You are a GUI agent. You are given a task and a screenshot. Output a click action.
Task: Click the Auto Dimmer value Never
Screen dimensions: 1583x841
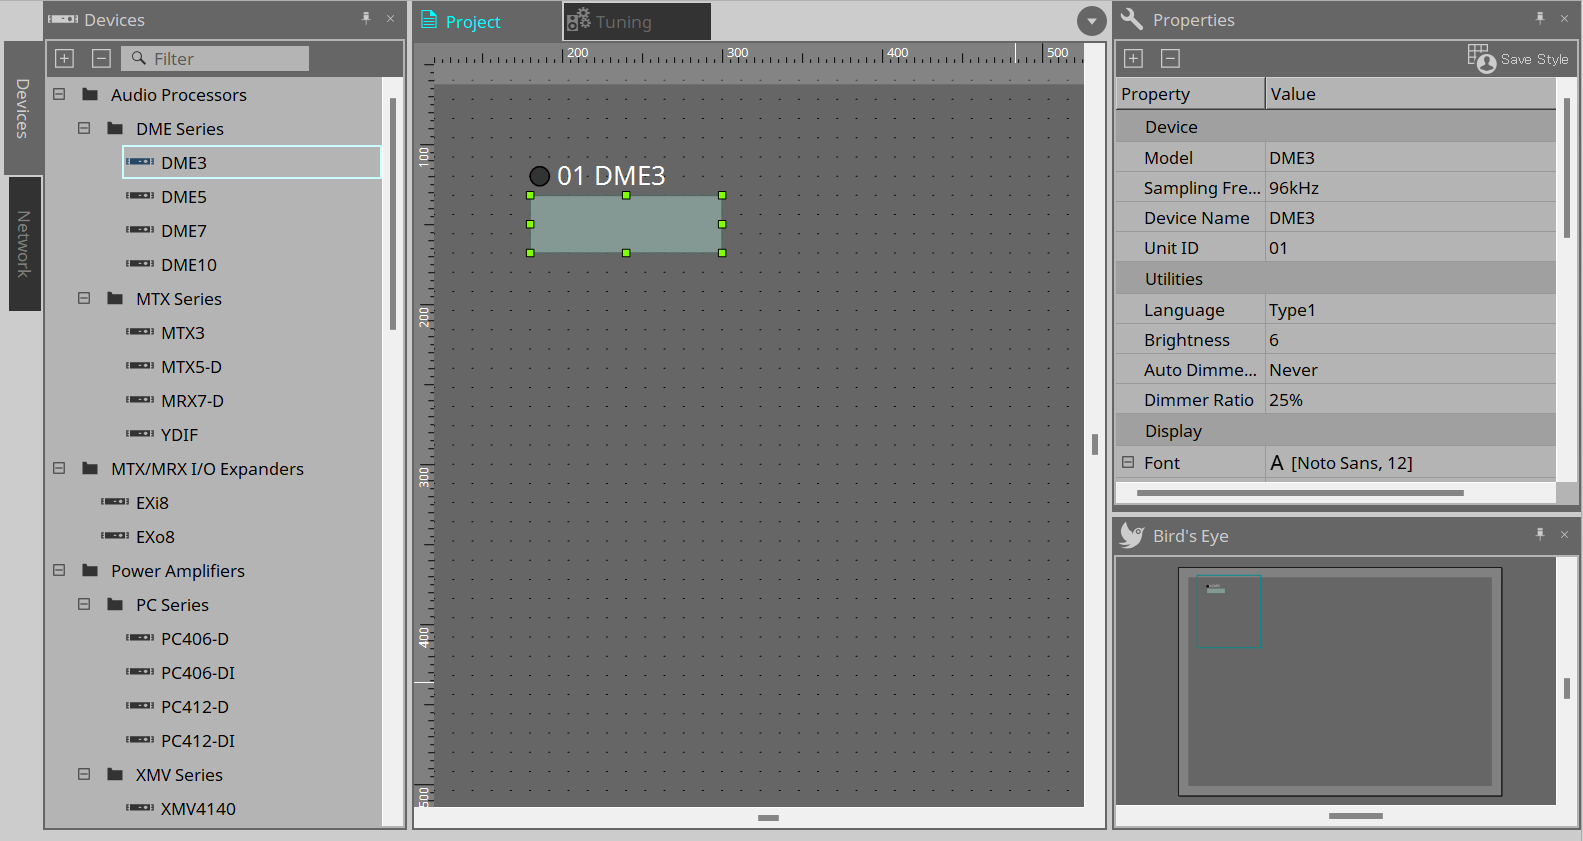pyautogui.click(x=1410, y=370)
